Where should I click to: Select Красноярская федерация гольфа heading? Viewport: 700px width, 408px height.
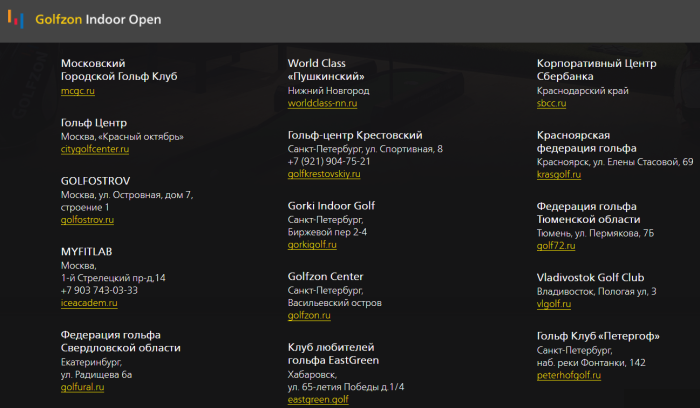pyautogui.click(x=587, y=142)
